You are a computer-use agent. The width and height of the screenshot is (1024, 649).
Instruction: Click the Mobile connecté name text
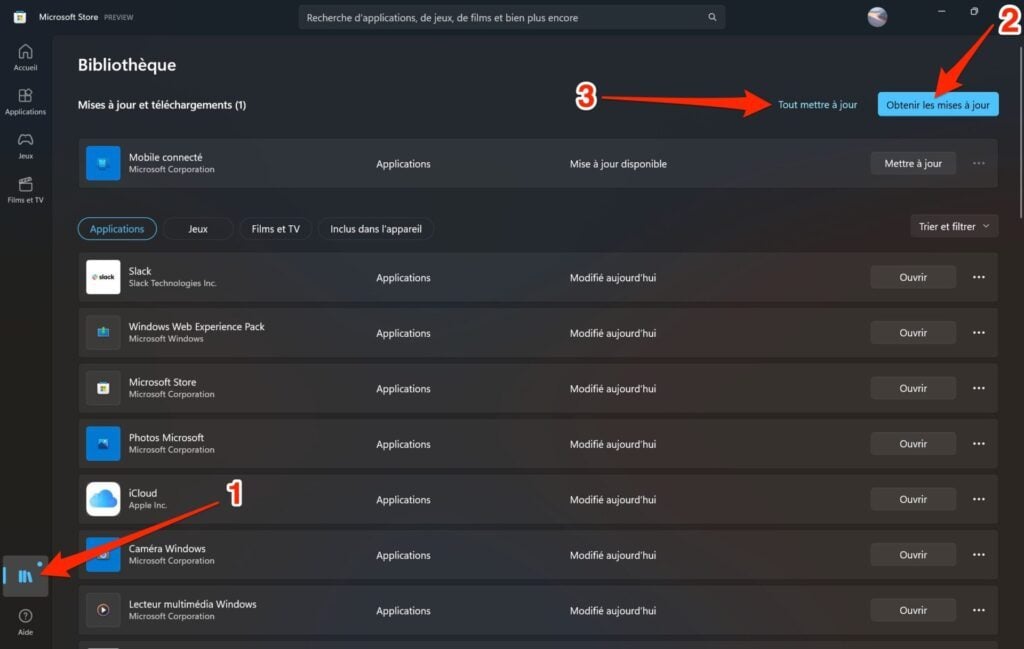[x=165, y=157]
